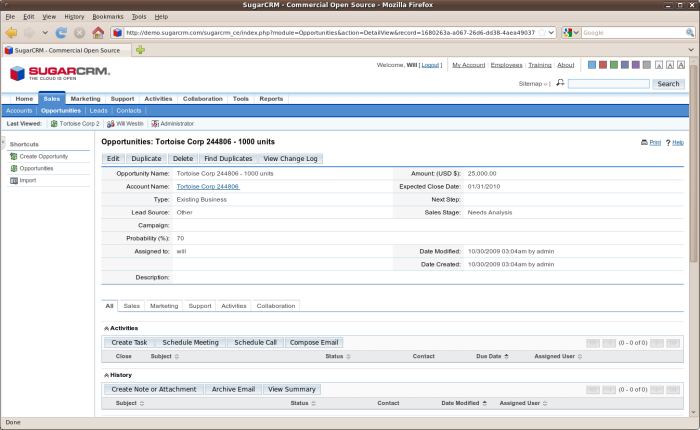This screenshot has width=700, height=430.
Task: Click the Archive Email button
Action: click(233, 389)
